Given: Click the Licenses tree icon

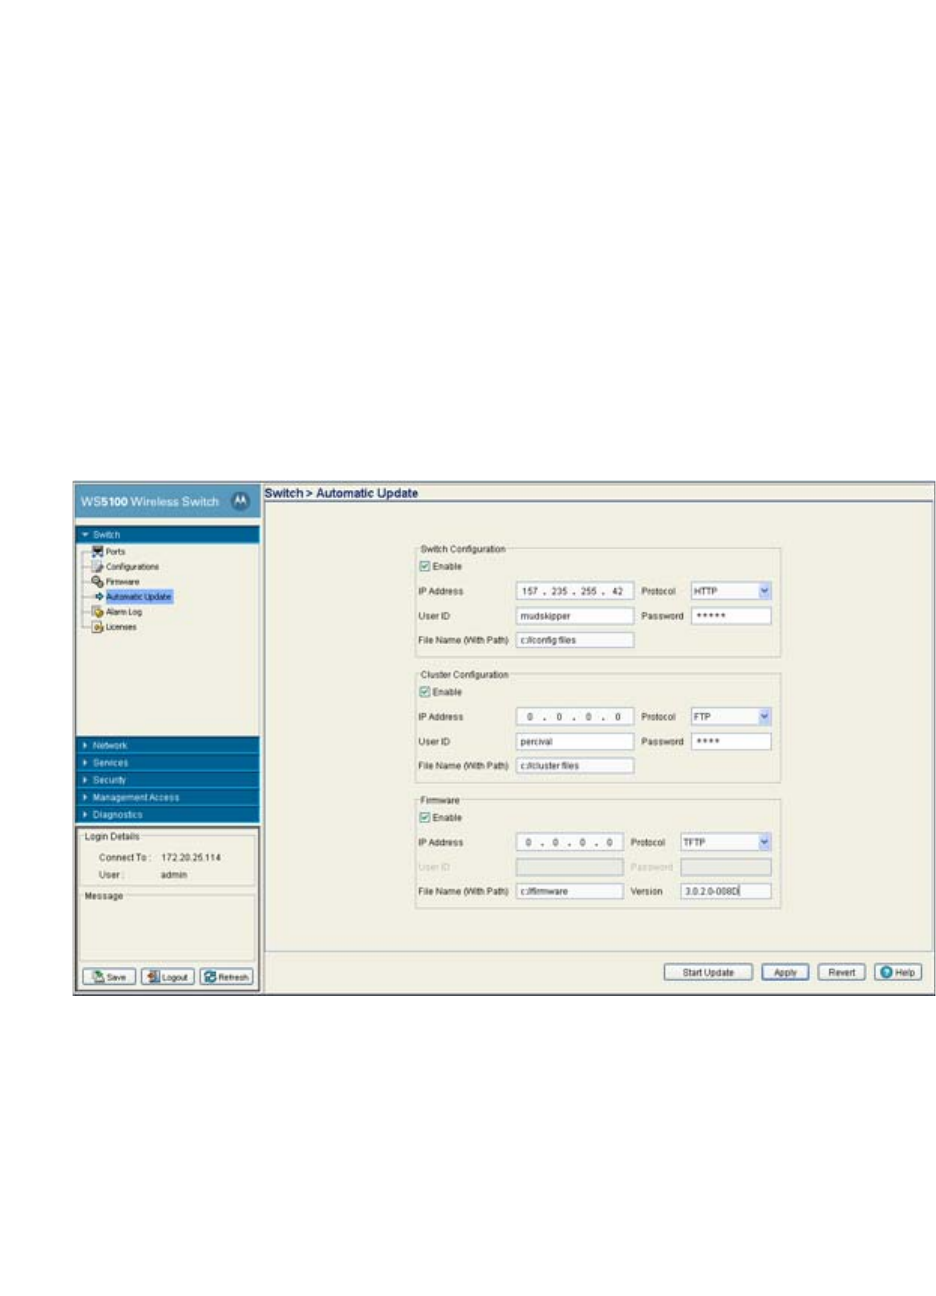Looking at the screenshot, I should tap(98, 627).
